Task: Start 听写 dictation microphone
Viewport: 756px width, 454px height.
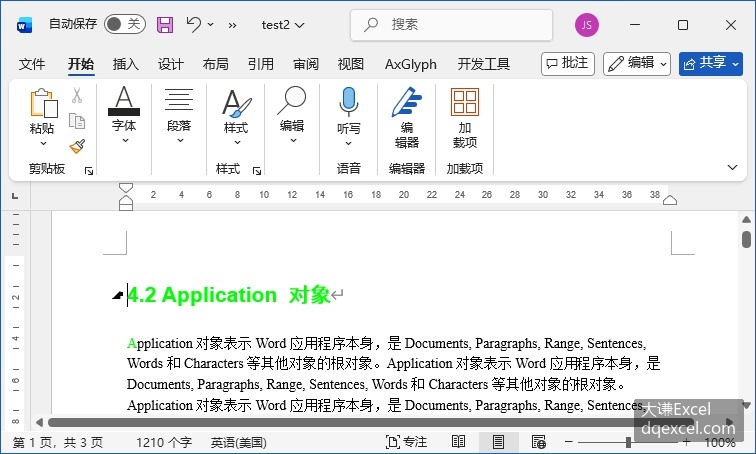Action: tap(349, 103)
